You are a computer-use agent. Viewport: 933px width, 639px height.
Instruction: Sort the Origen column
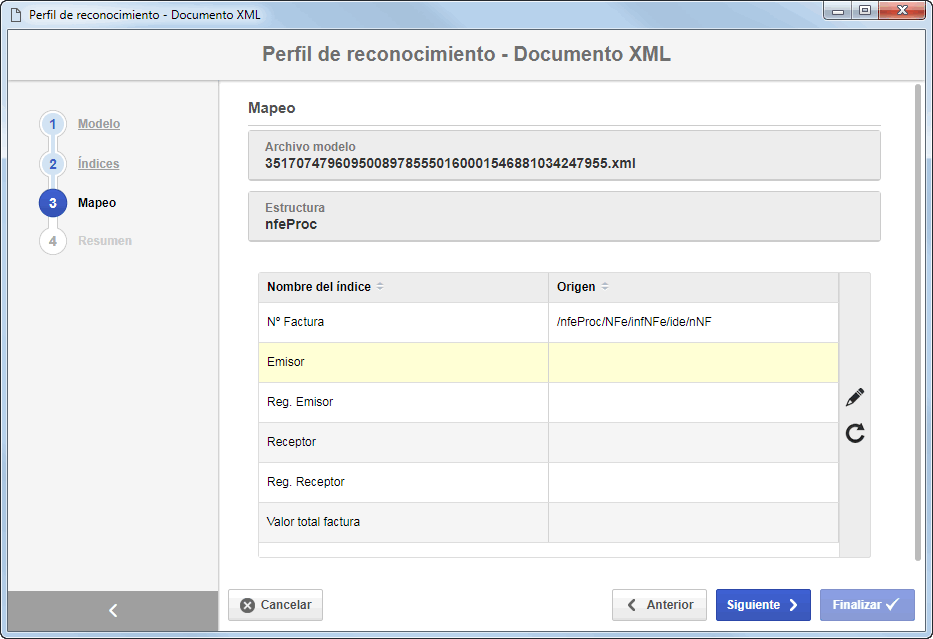coord(605,287)
